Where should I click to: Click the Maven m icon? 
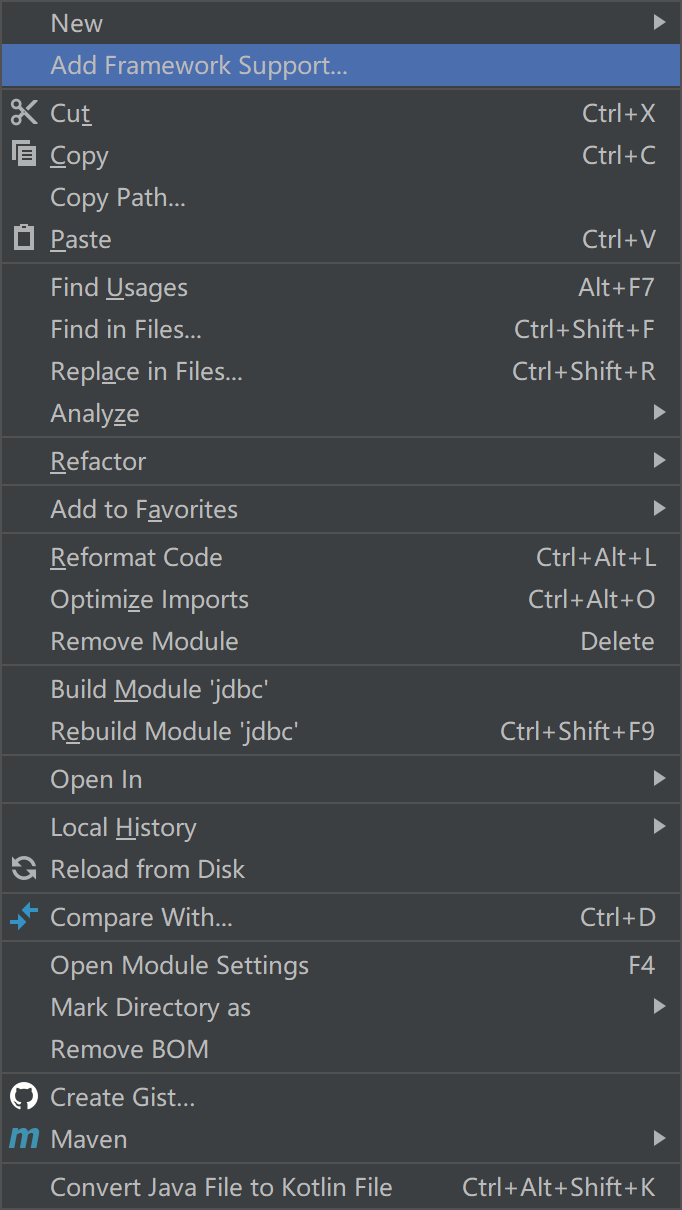[x=24, y=1138]
